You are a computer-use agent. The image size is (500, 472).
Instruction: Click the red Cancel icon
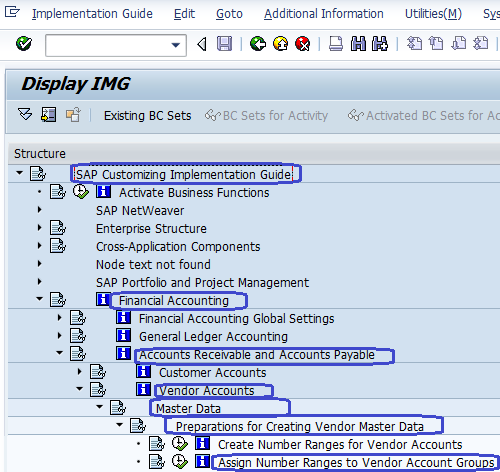point(303,44)
